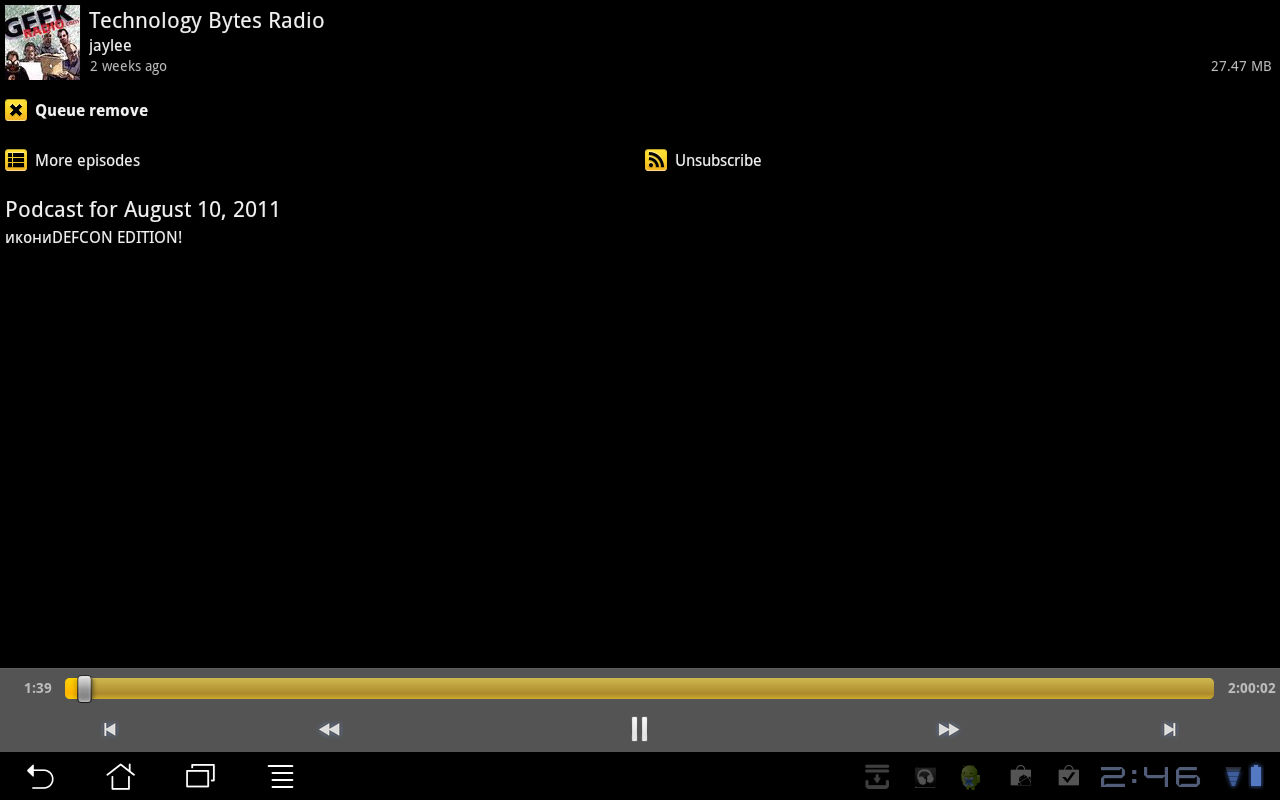Screen dimensions: 1280x800
Task: Open the download notification icon
Action: click(x=877, y=776)
